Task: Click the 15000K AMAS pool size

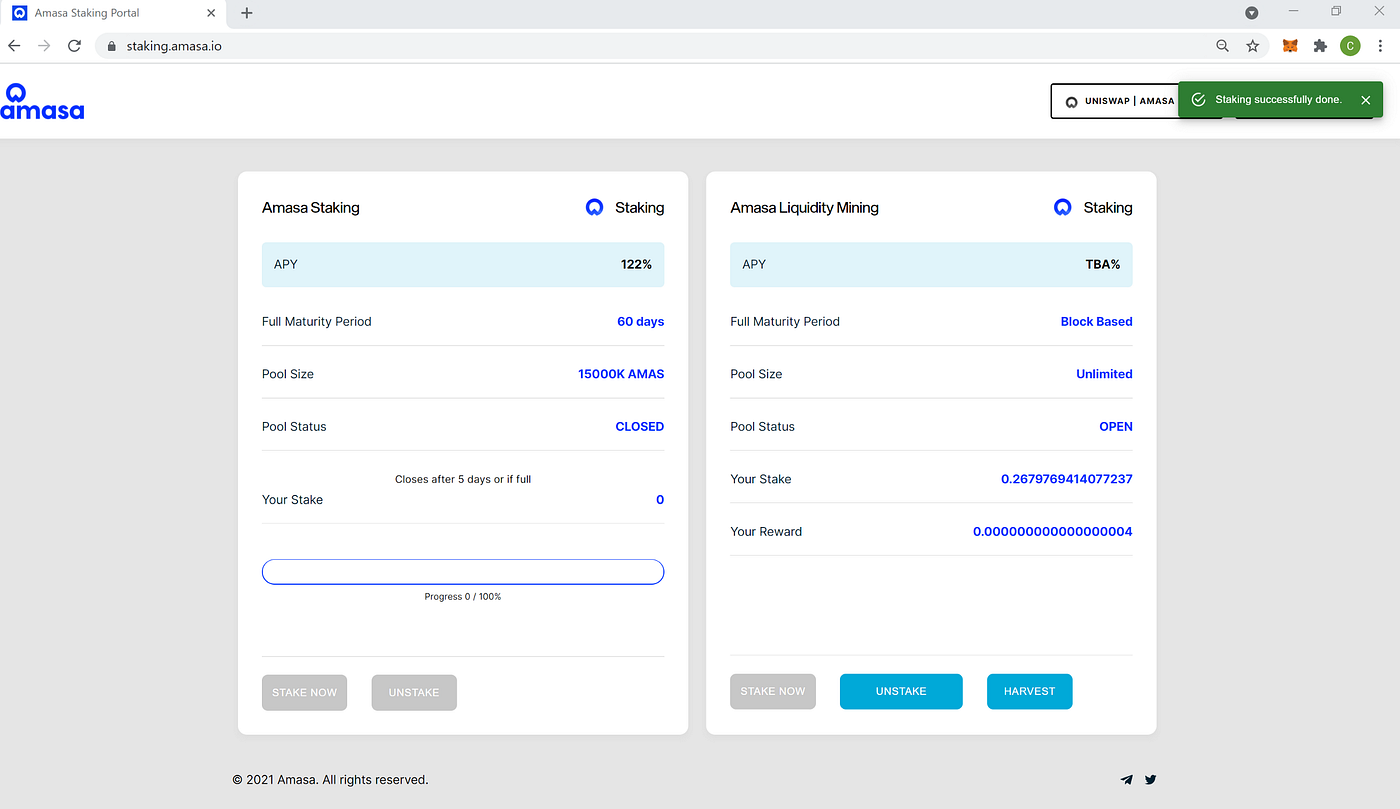Action: (621, 374)
